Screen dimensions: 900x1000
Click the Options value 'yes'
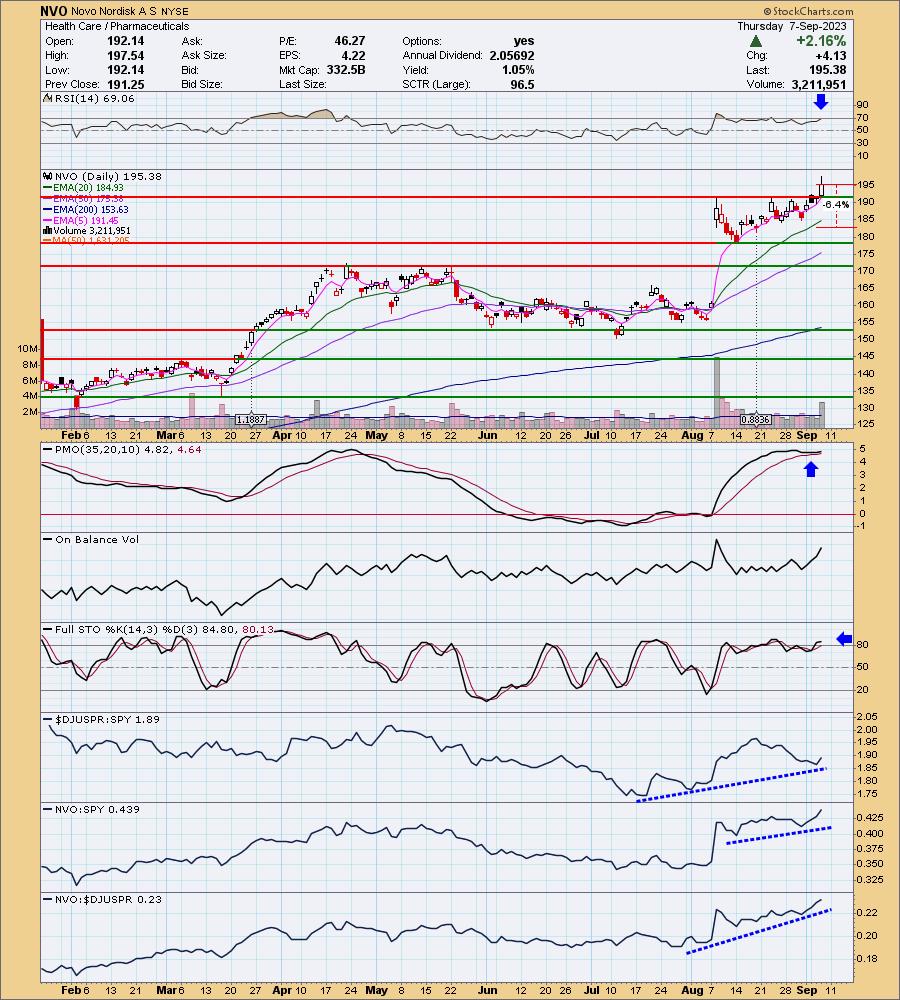pyautogui.click(x=524, y=41)
